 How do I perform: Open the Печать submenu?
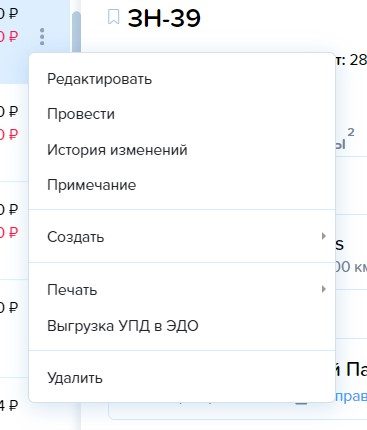182,290
